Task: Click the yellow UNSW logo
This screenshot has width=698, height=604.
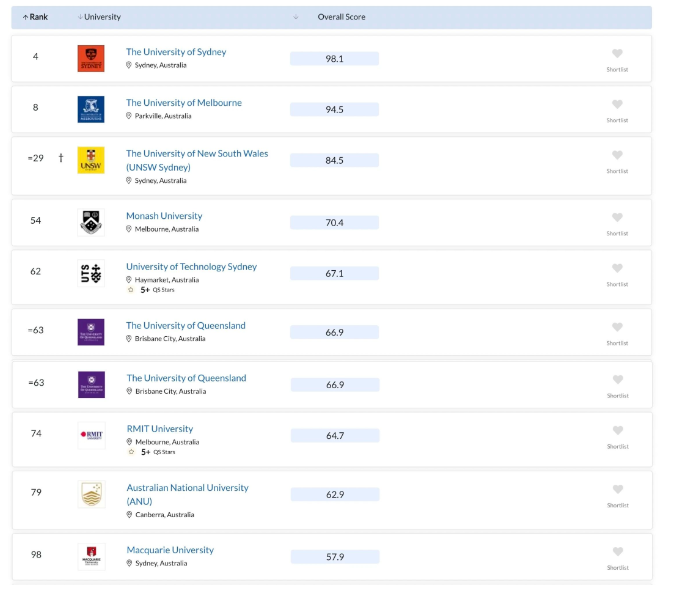Action: click(x=91, y=160)
